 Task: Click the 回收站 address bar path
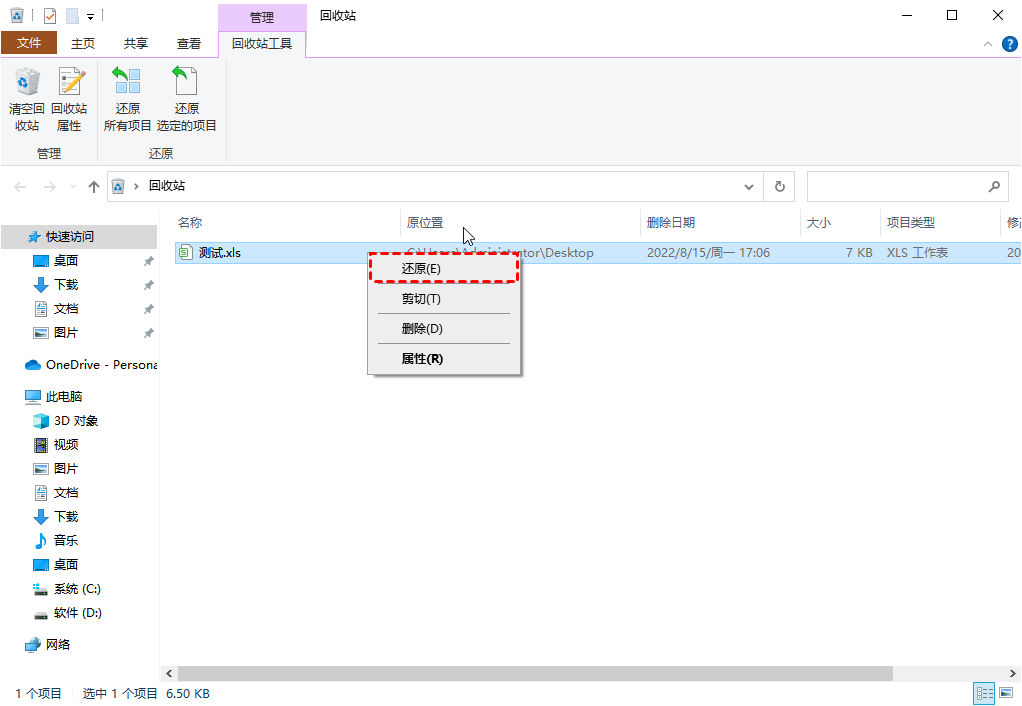pos(167,186)
